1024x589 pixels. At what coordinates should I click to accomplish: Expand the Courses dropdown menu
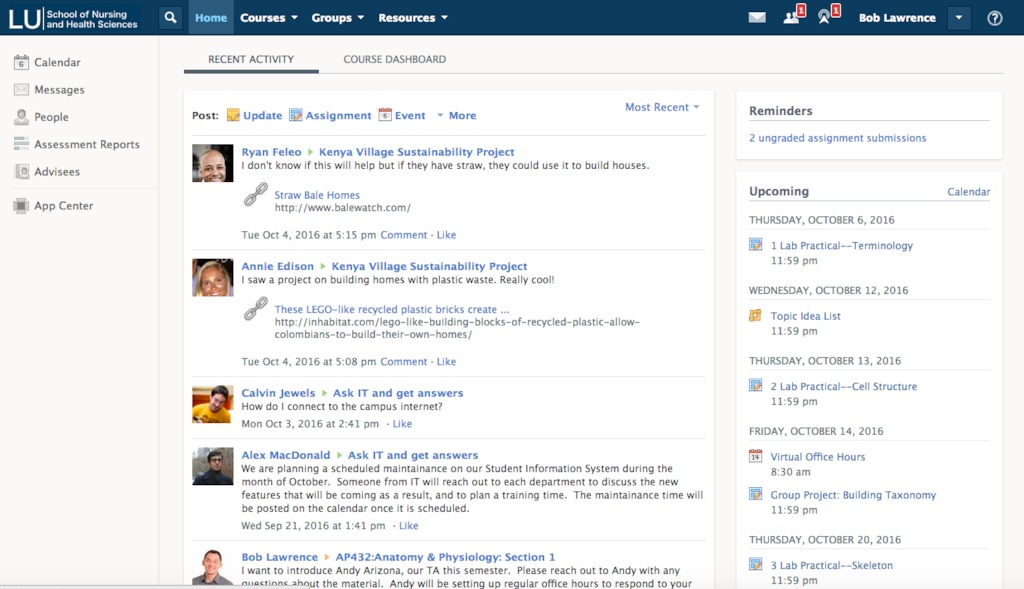pos(268,18)
